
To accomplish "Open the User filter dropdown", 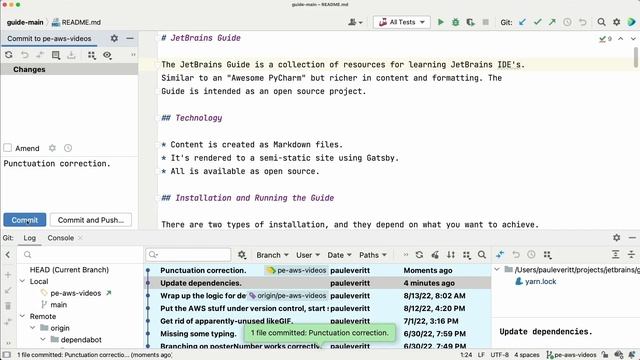I will click(308, 255).
